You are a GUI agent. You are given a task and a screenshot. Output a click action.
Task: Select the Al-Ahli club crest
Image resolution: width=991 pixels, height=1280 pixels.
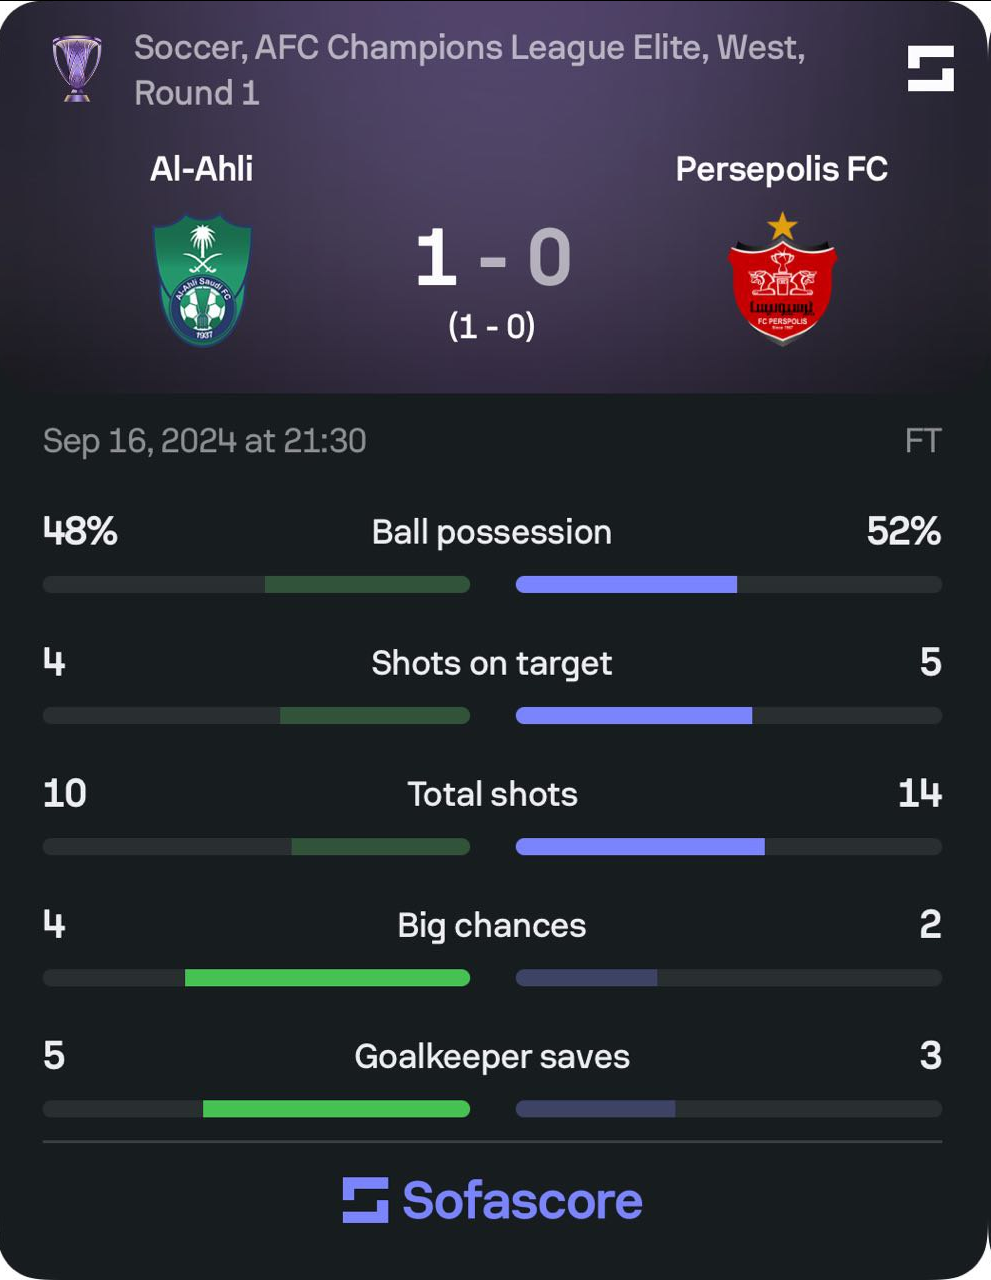pyautogui.click(x=203, y=280)
